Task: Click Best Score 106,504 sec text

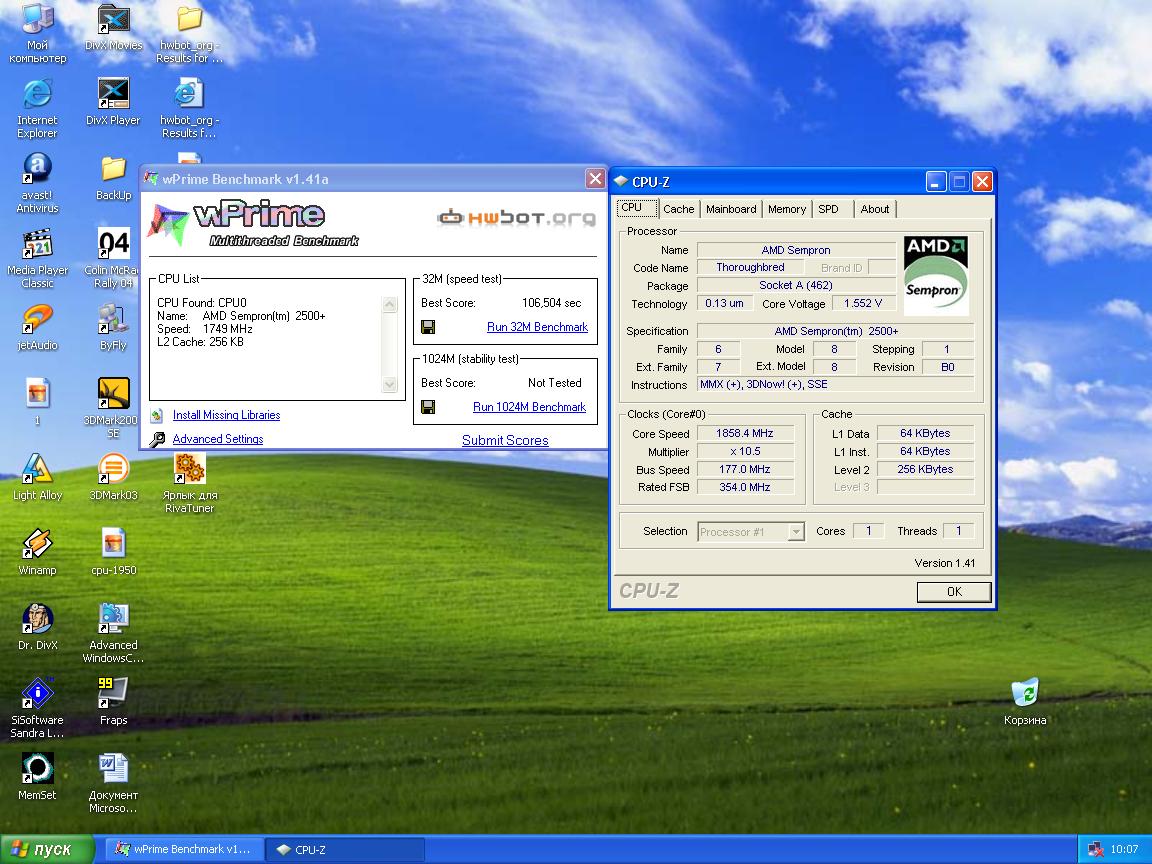Action: pyautogui.click(x=551, y=303)
